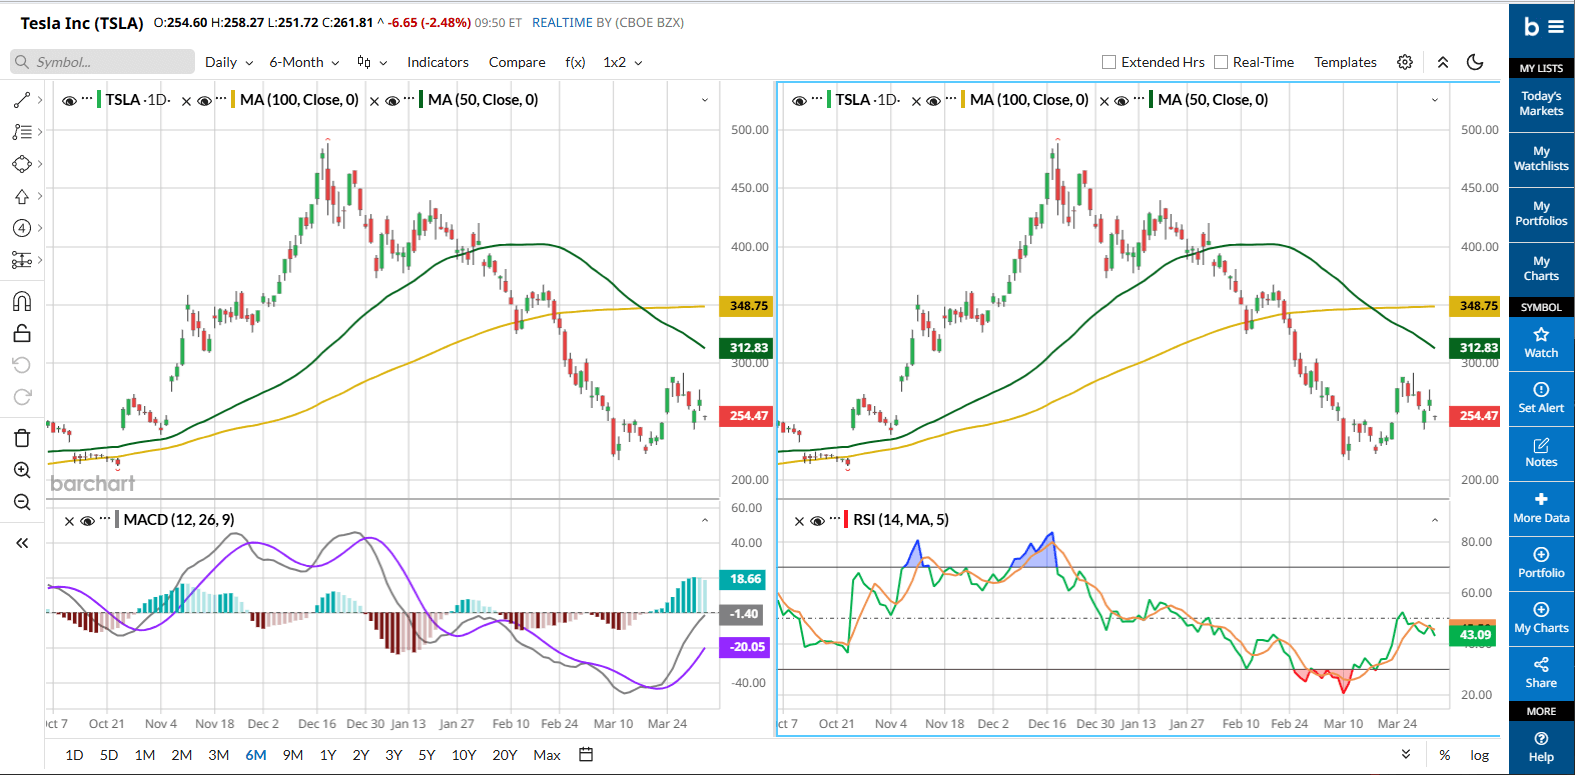The width and height of the screenshot is (1575, 775).
Task: Enable the Real-Time checkbox
Action: [1221, 62]
